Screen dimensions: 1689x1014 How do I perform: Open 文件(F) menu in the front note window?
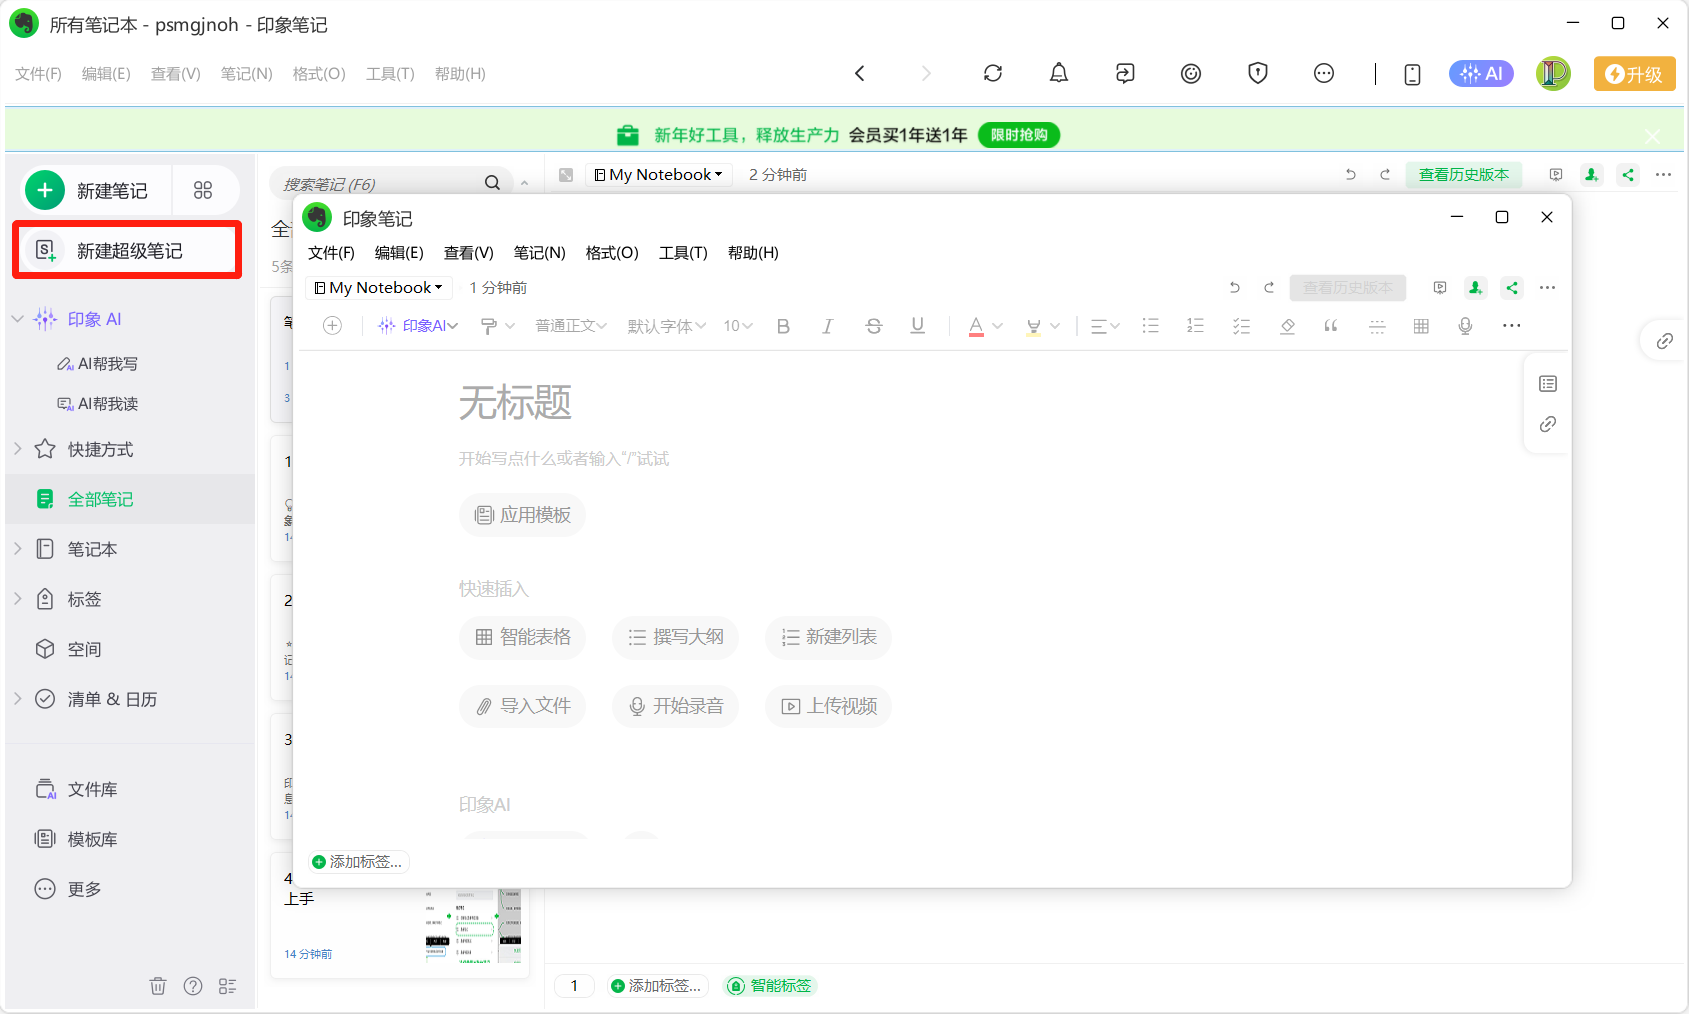[x=331, y=253]
